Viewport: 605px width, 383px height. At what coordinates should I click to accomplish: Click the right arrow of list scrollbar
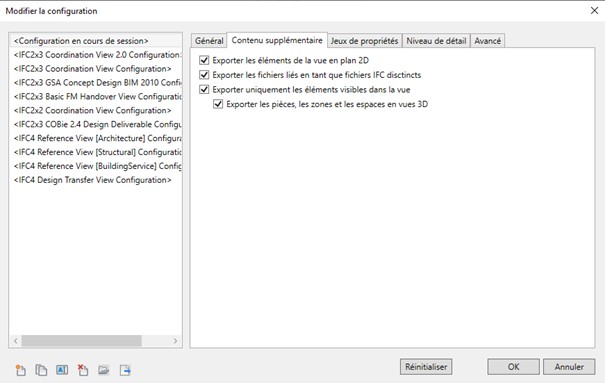[x=176, y=341]
